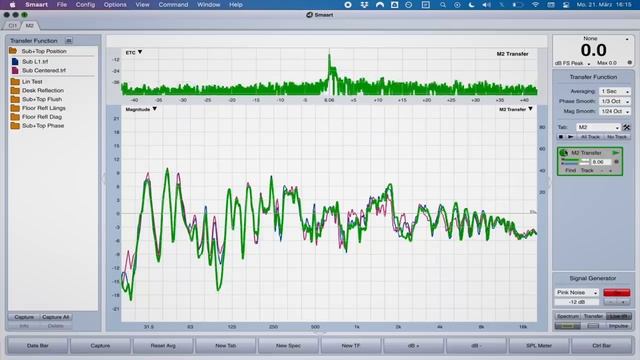This screenshot has height=360, width=640.
Task: Click the Wi-Fi icon in menu bar
Action: click(535, 5)
